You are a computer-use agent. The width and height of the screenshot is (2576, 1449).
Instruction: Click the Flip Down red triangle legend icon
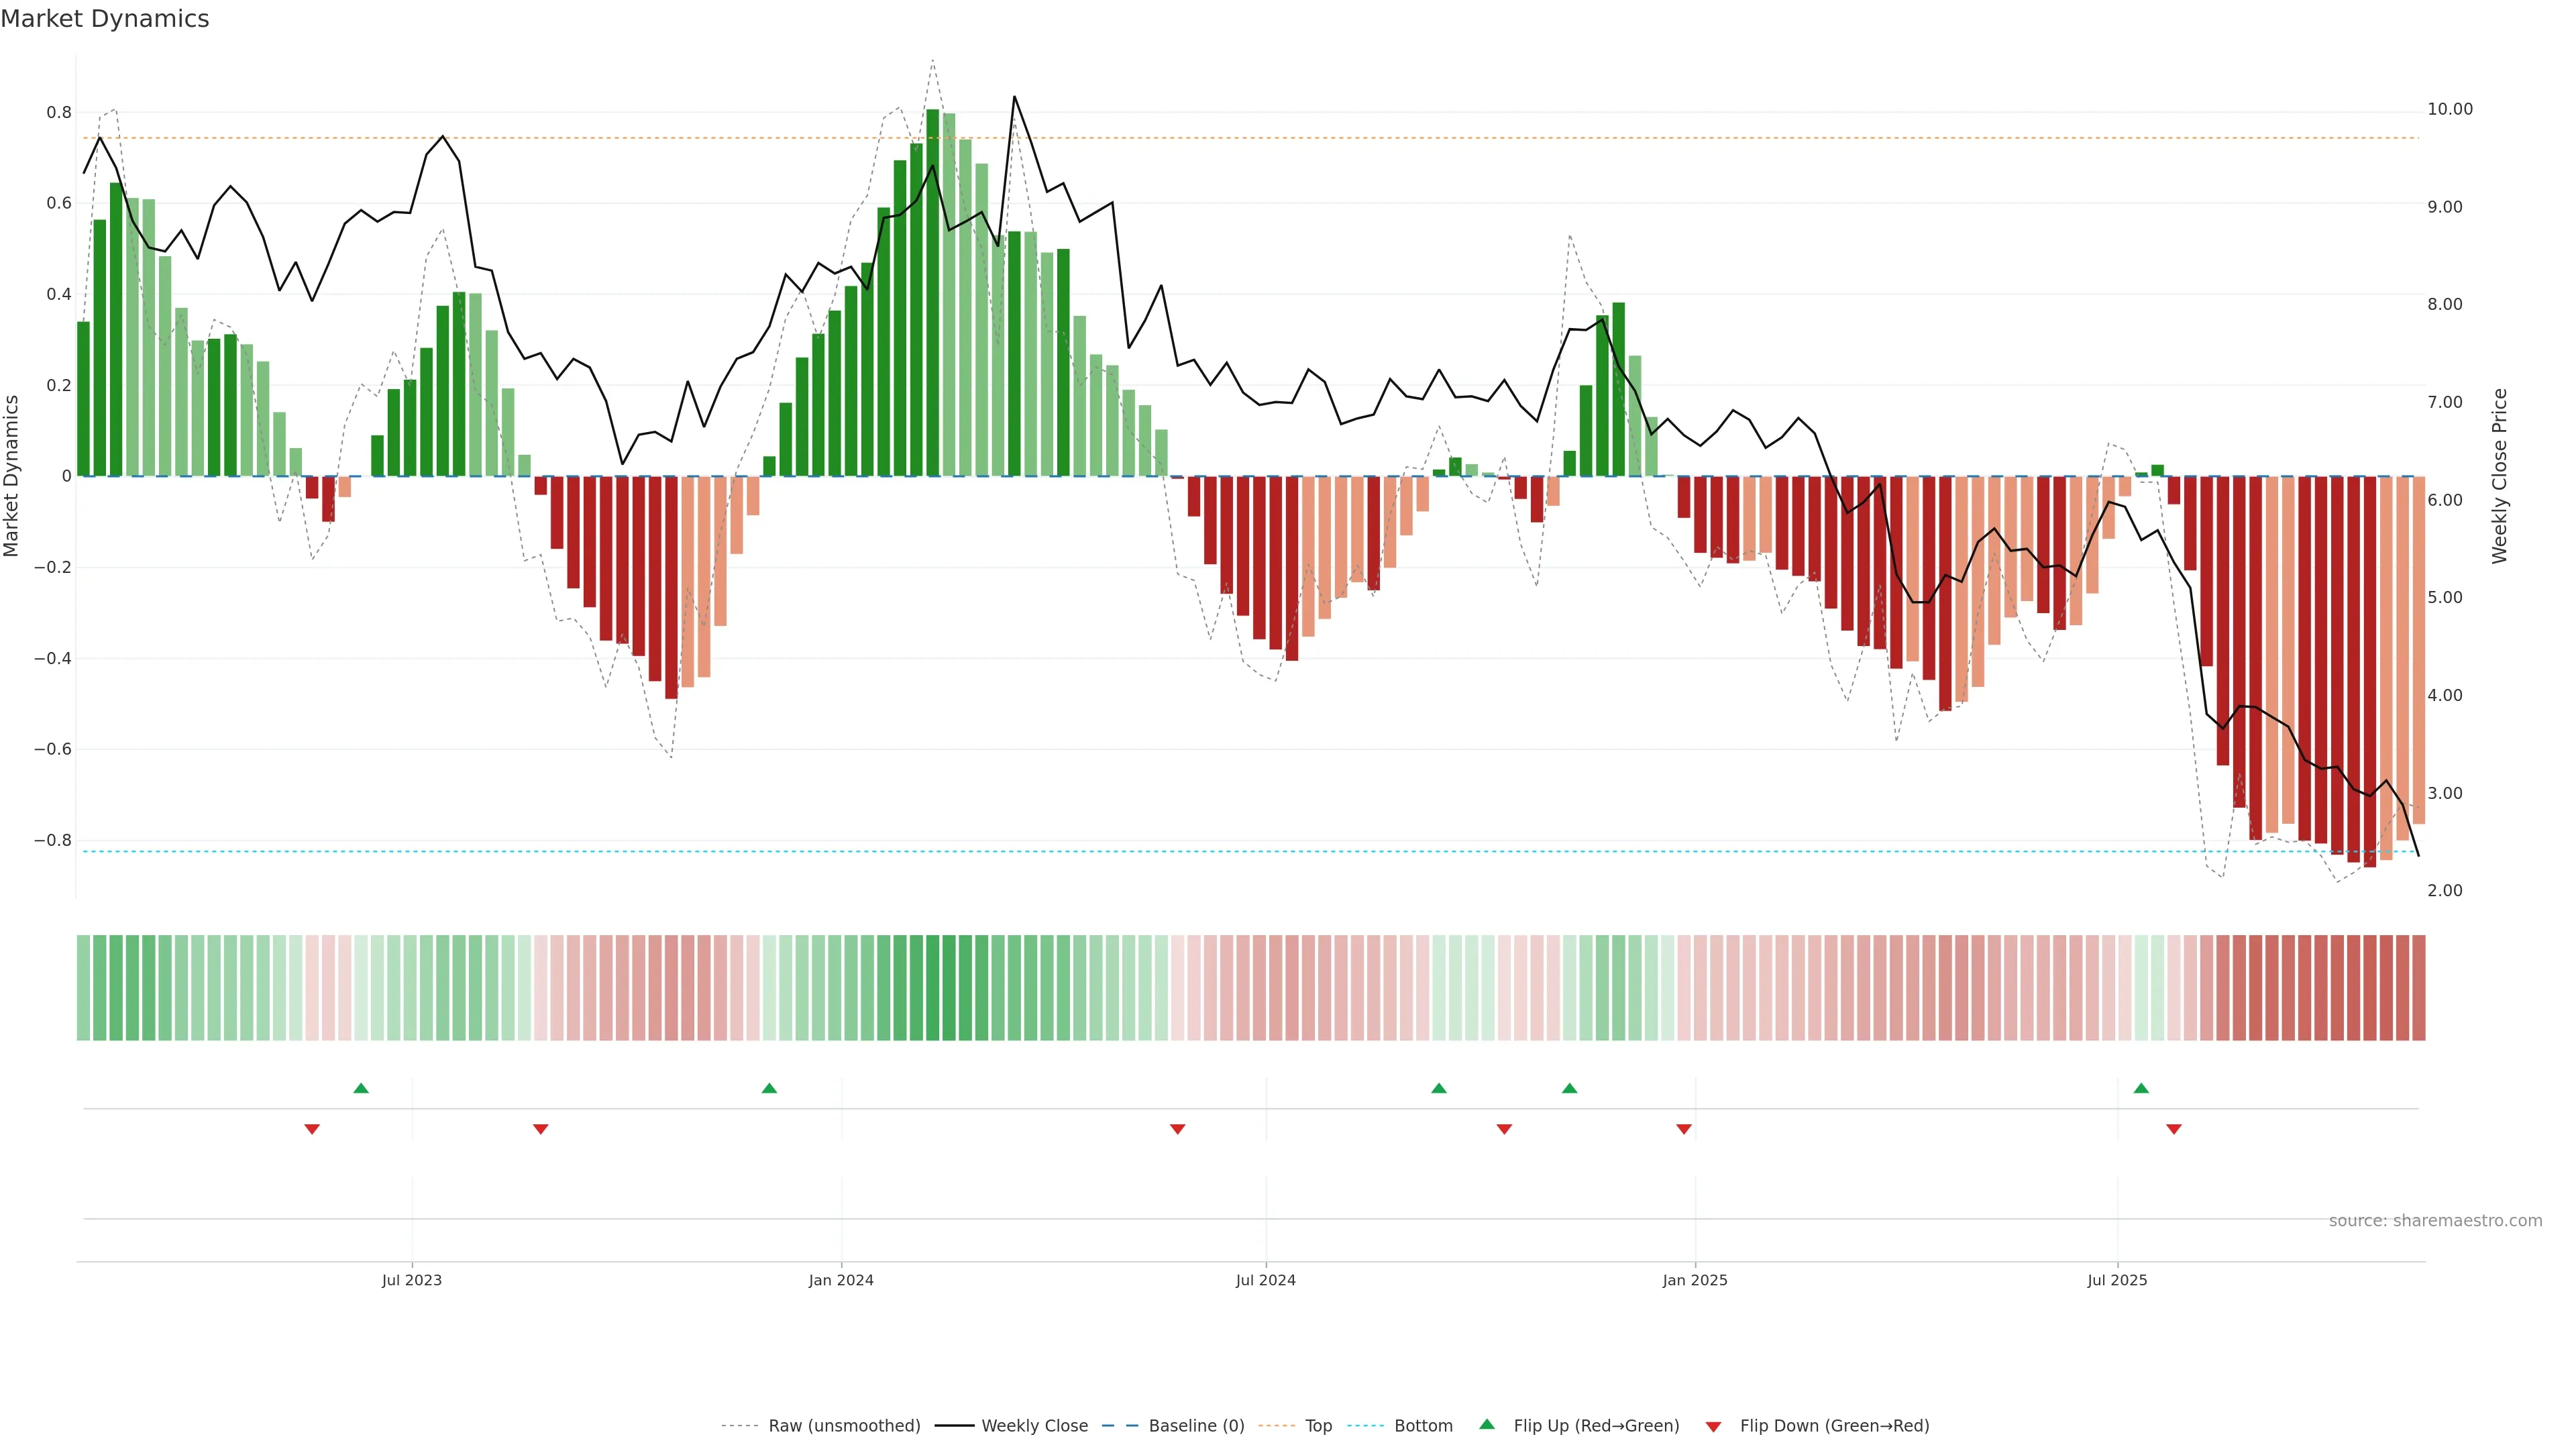(x=1713, y=1426)
